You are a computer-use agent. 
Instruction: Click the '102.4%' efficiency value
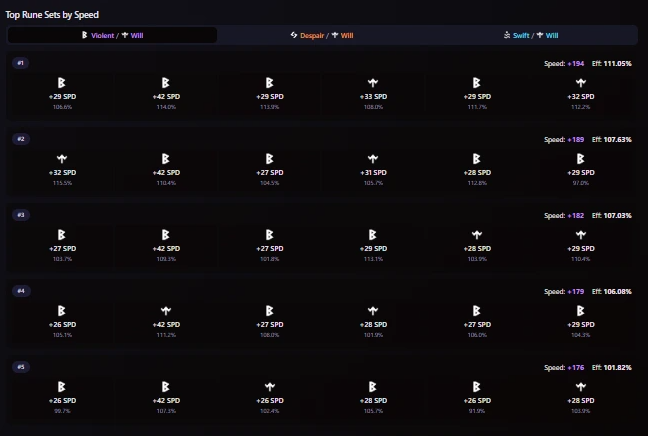point(269,411)
